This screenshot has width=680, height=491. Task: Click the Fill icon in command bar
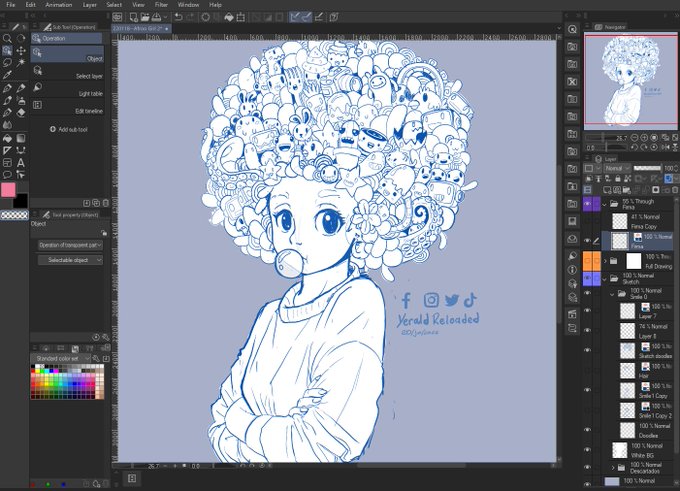pyautogui.click(x=229, y=17)
